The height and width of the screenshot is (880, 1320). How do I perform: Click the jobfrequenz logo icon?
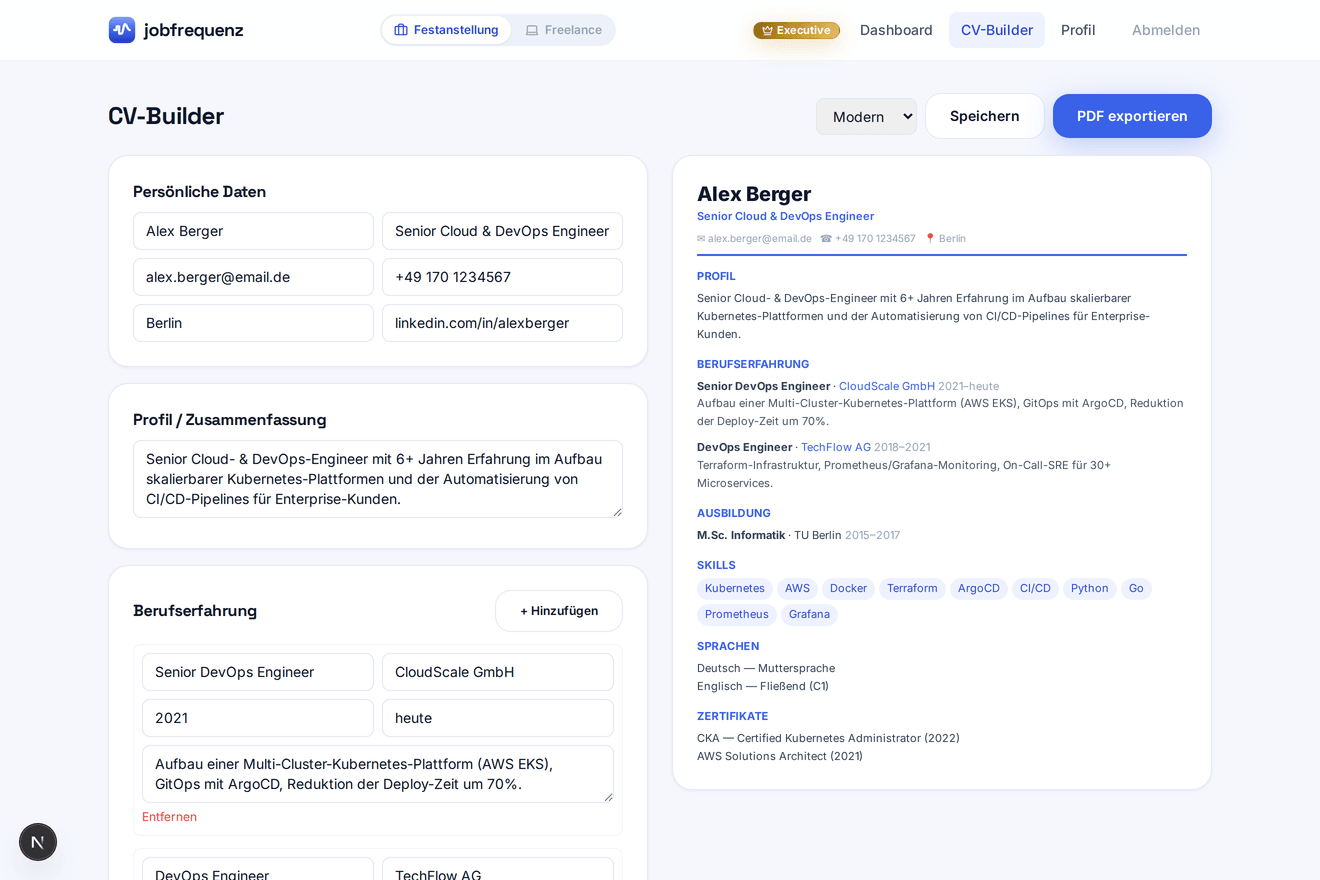point(122,30)
